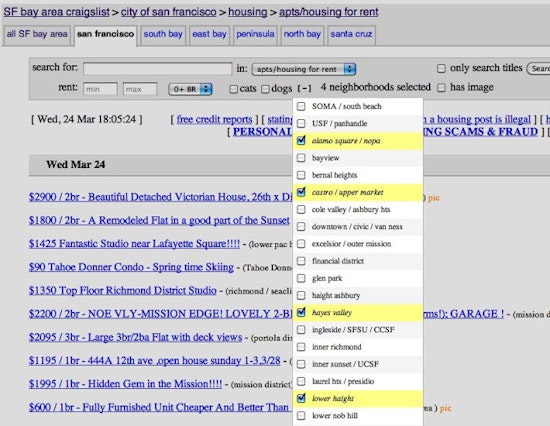The width and height of the screenshot is (550, 426).
Task: Select cole valley / ashbury hts checkbox
Action: tap(301, 209)
